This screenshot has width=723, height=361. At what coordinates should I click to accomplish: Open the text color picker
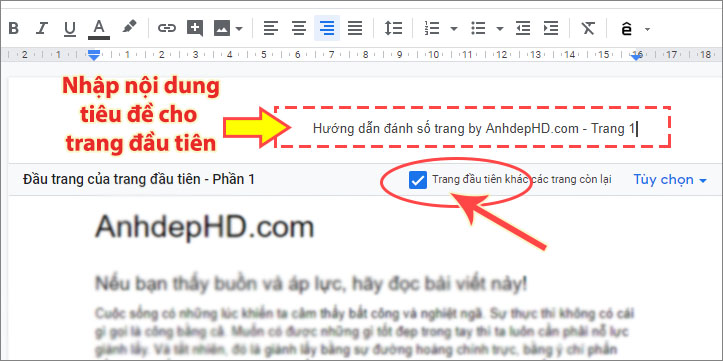99,29
